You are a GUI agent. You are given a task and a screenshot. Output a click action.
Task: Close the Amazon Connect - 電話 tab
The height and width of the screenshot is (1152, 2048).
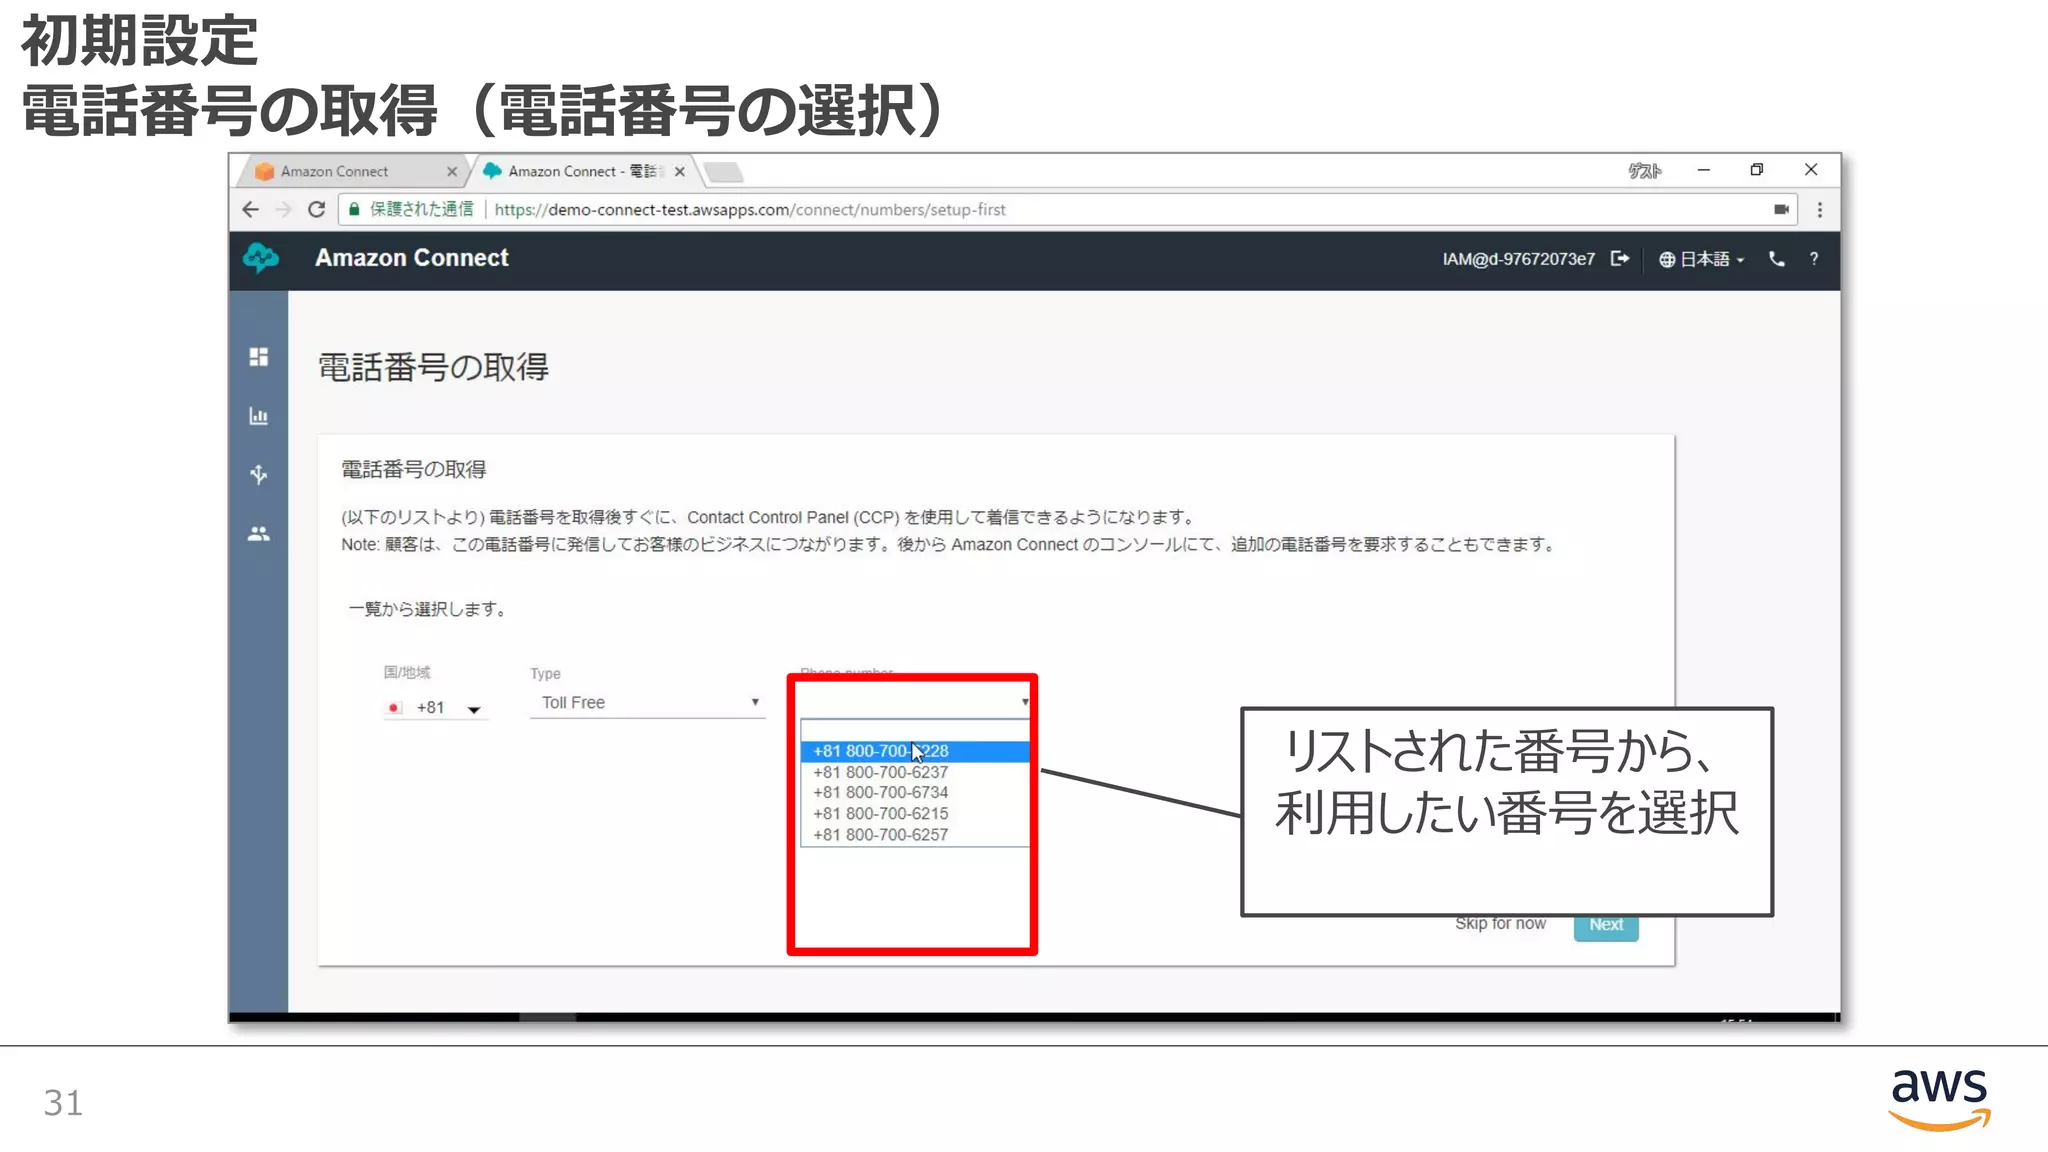tap(680, 172)
